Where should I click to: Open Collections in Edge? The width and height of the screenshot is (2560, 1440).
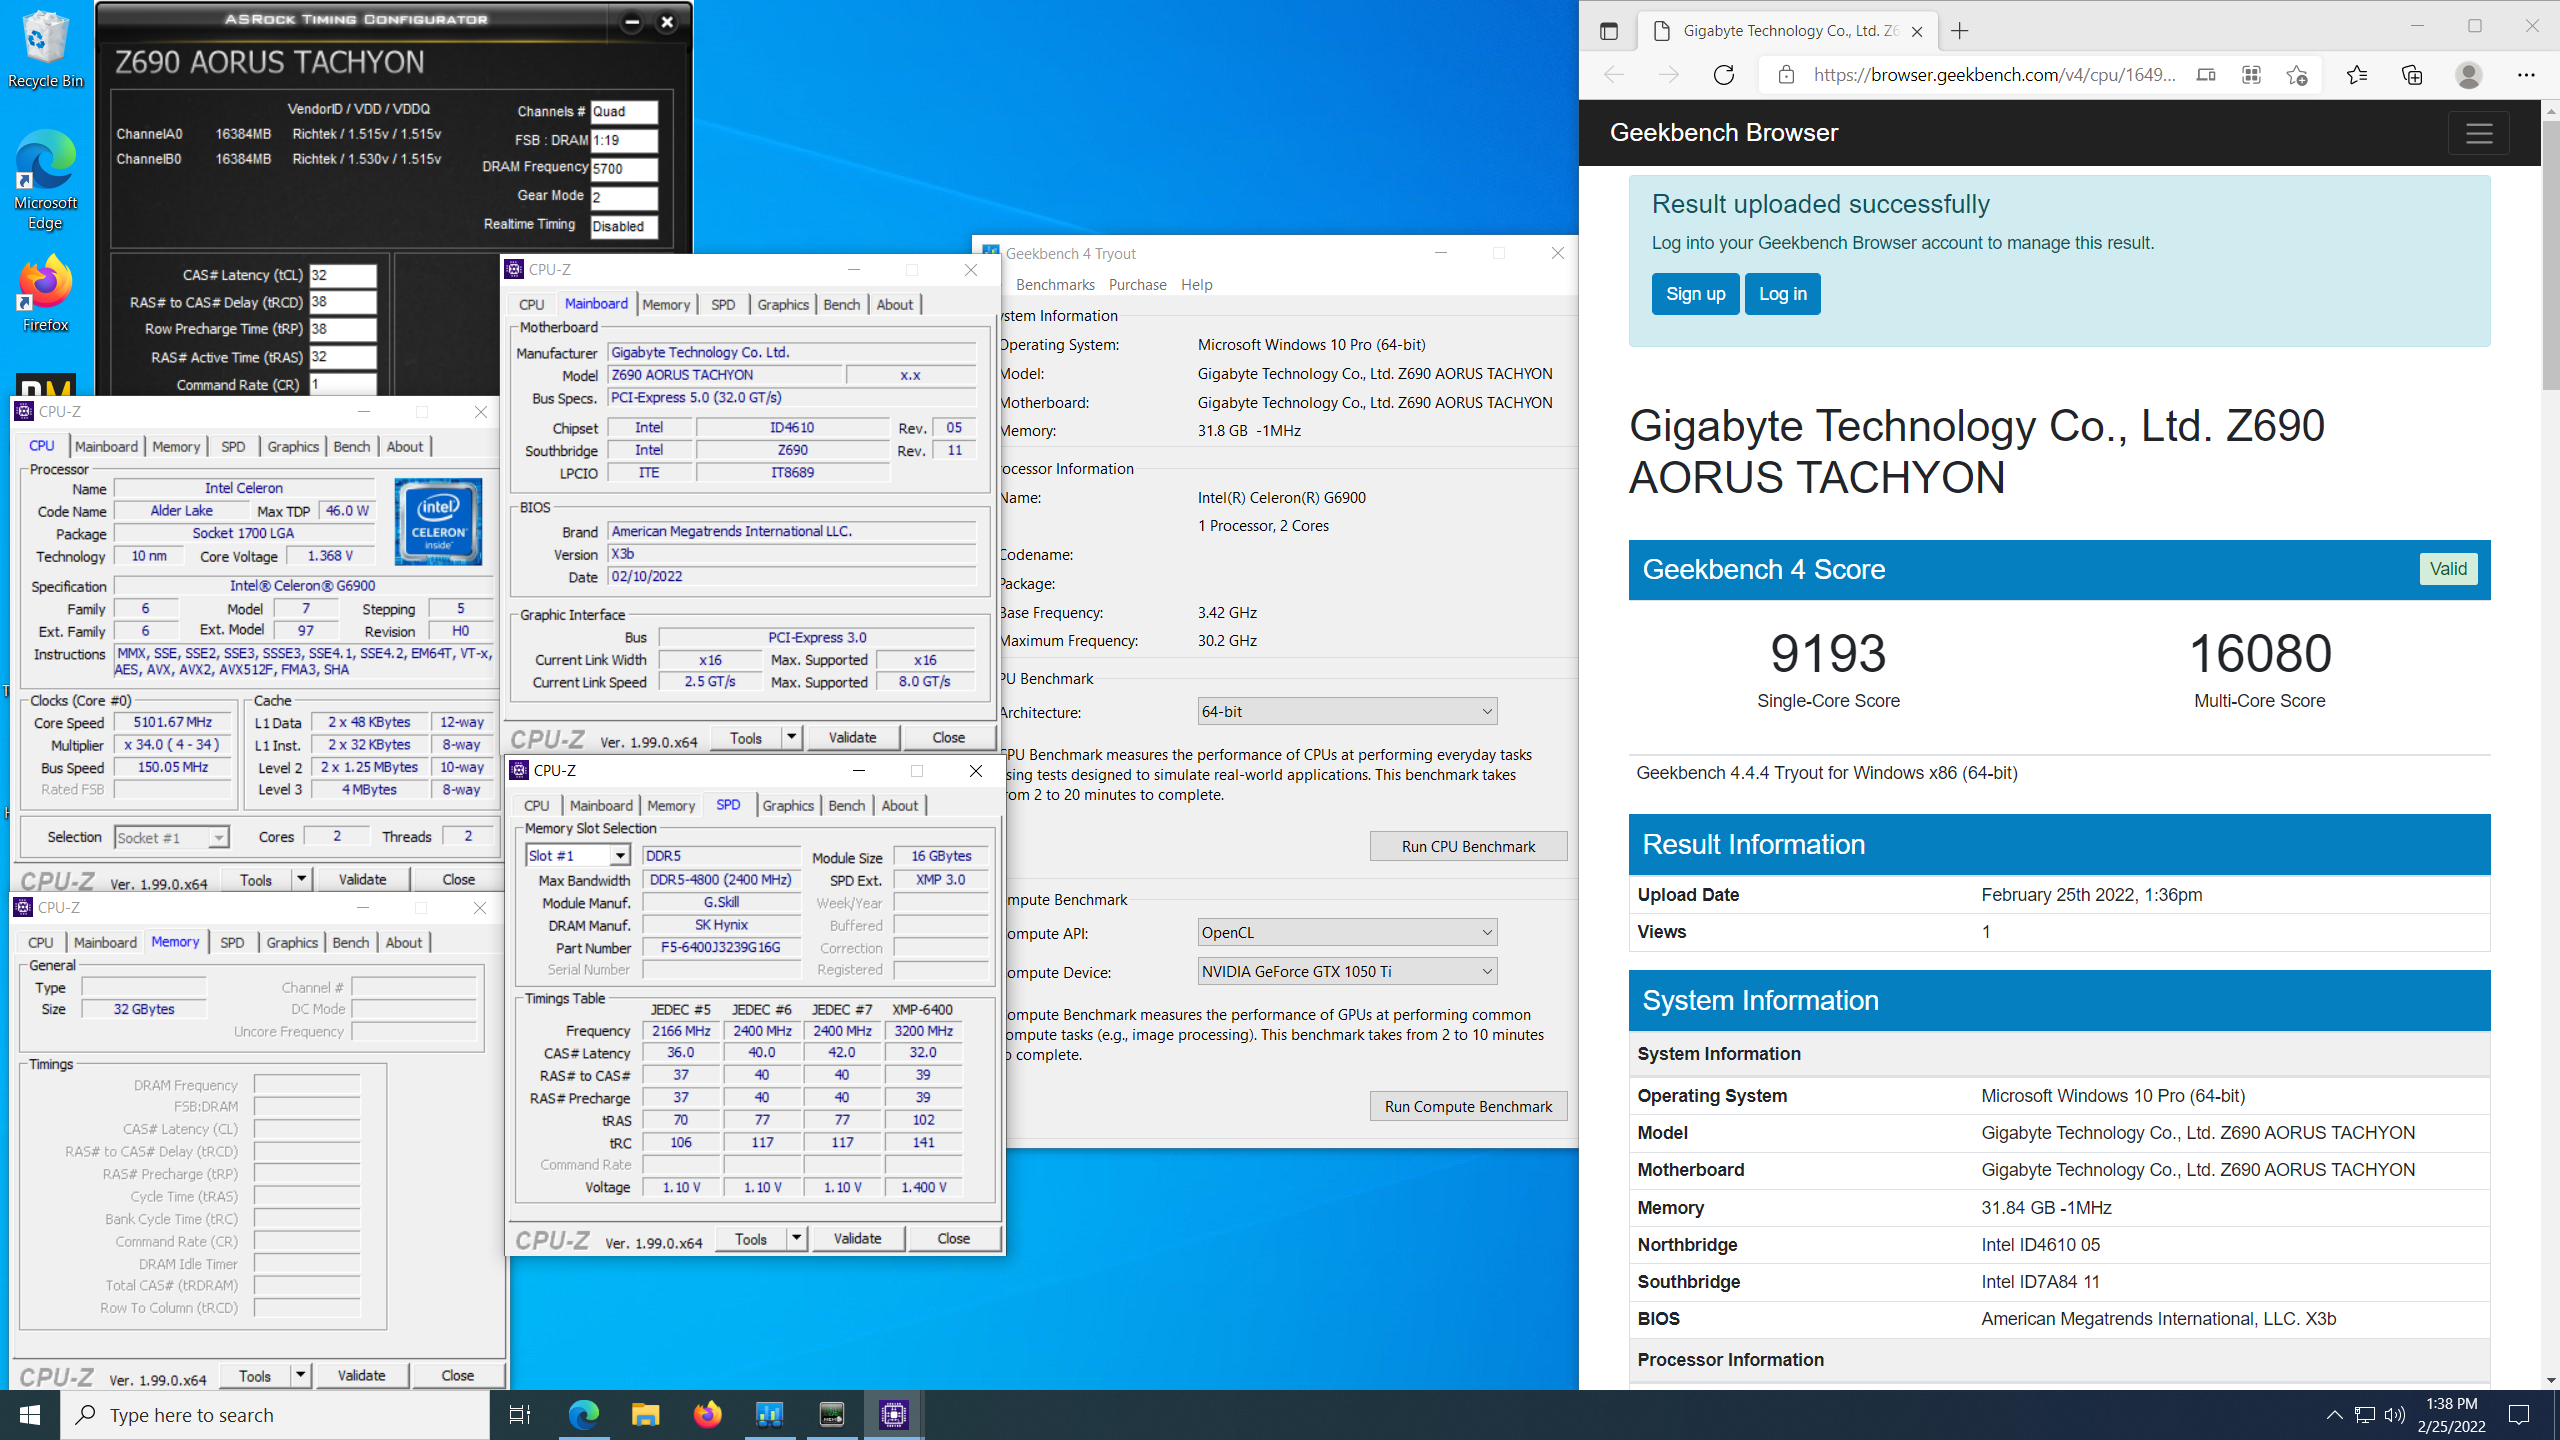point(2412,75)
